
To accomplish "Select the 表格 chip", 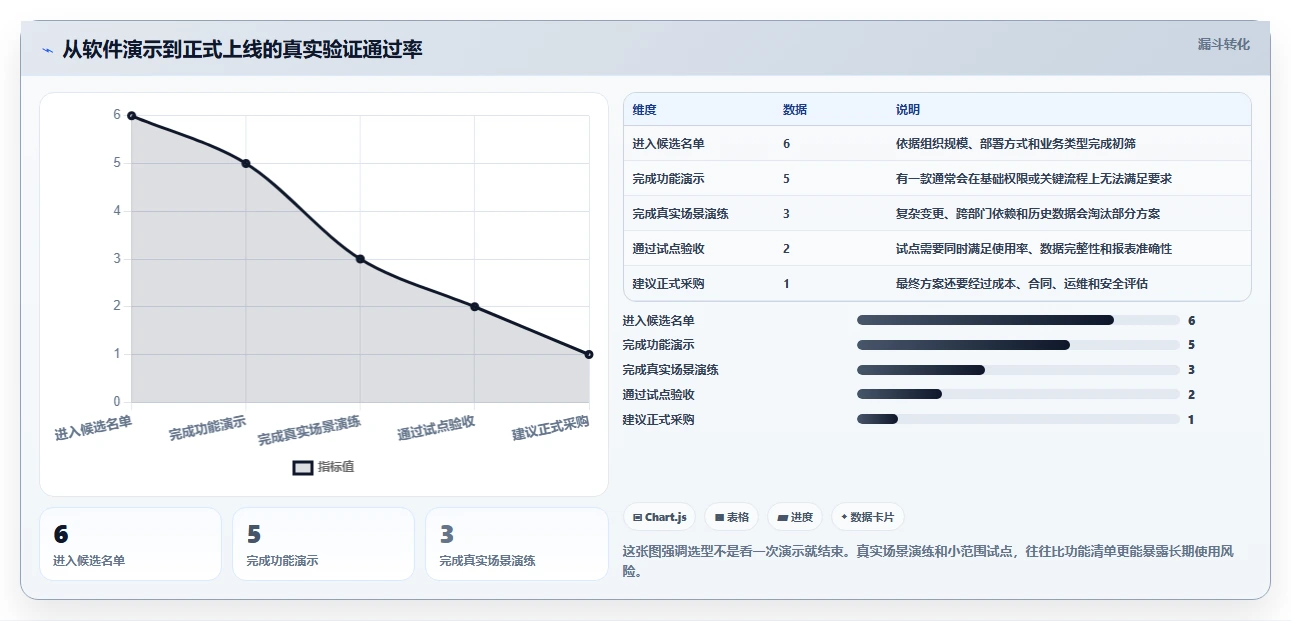I will (732, 517).
